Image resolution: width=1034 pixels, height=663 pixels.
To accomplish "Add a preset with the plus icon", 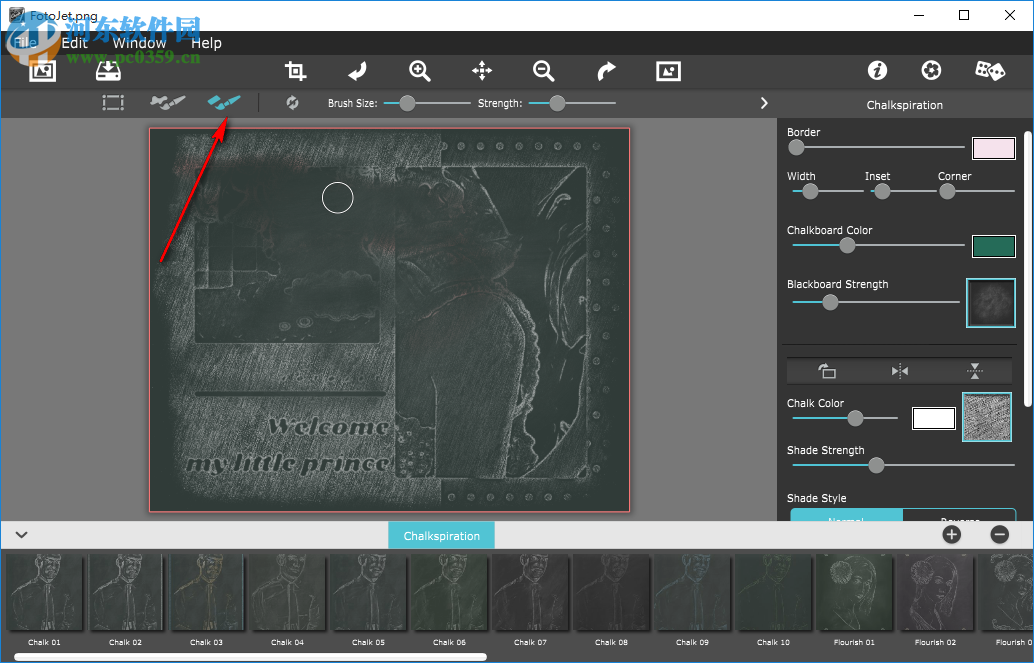I will tap(951, 534).
